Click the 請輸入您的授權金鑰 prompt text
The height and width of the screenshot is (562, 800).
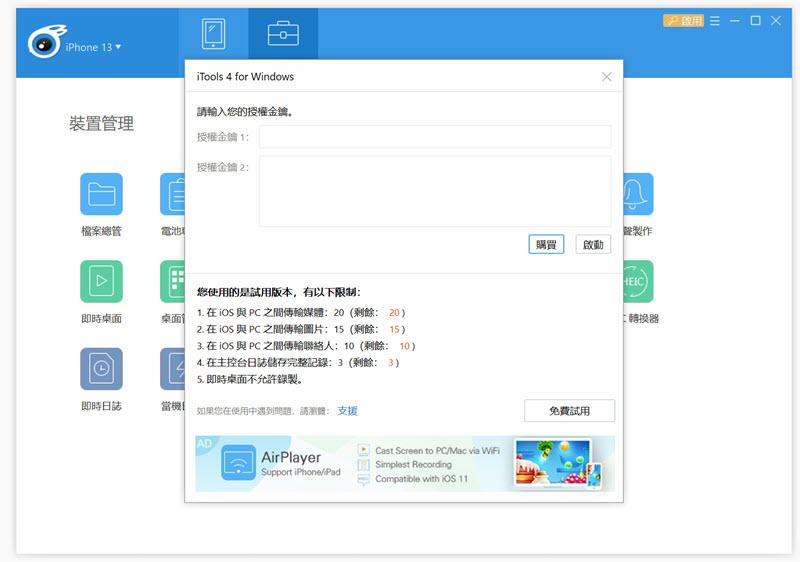coord(245,112)
